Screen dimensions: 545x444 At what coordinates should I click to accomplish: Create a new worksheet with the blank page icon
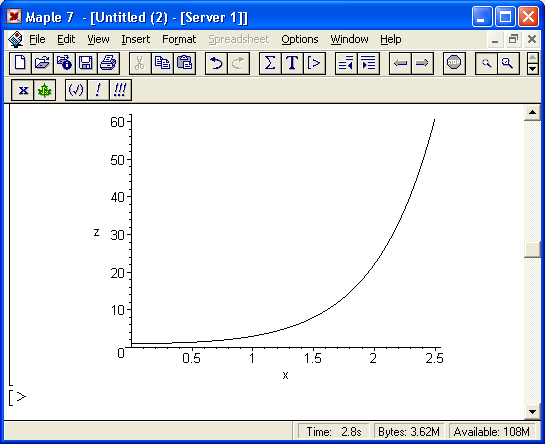click(x=20, y=63)
